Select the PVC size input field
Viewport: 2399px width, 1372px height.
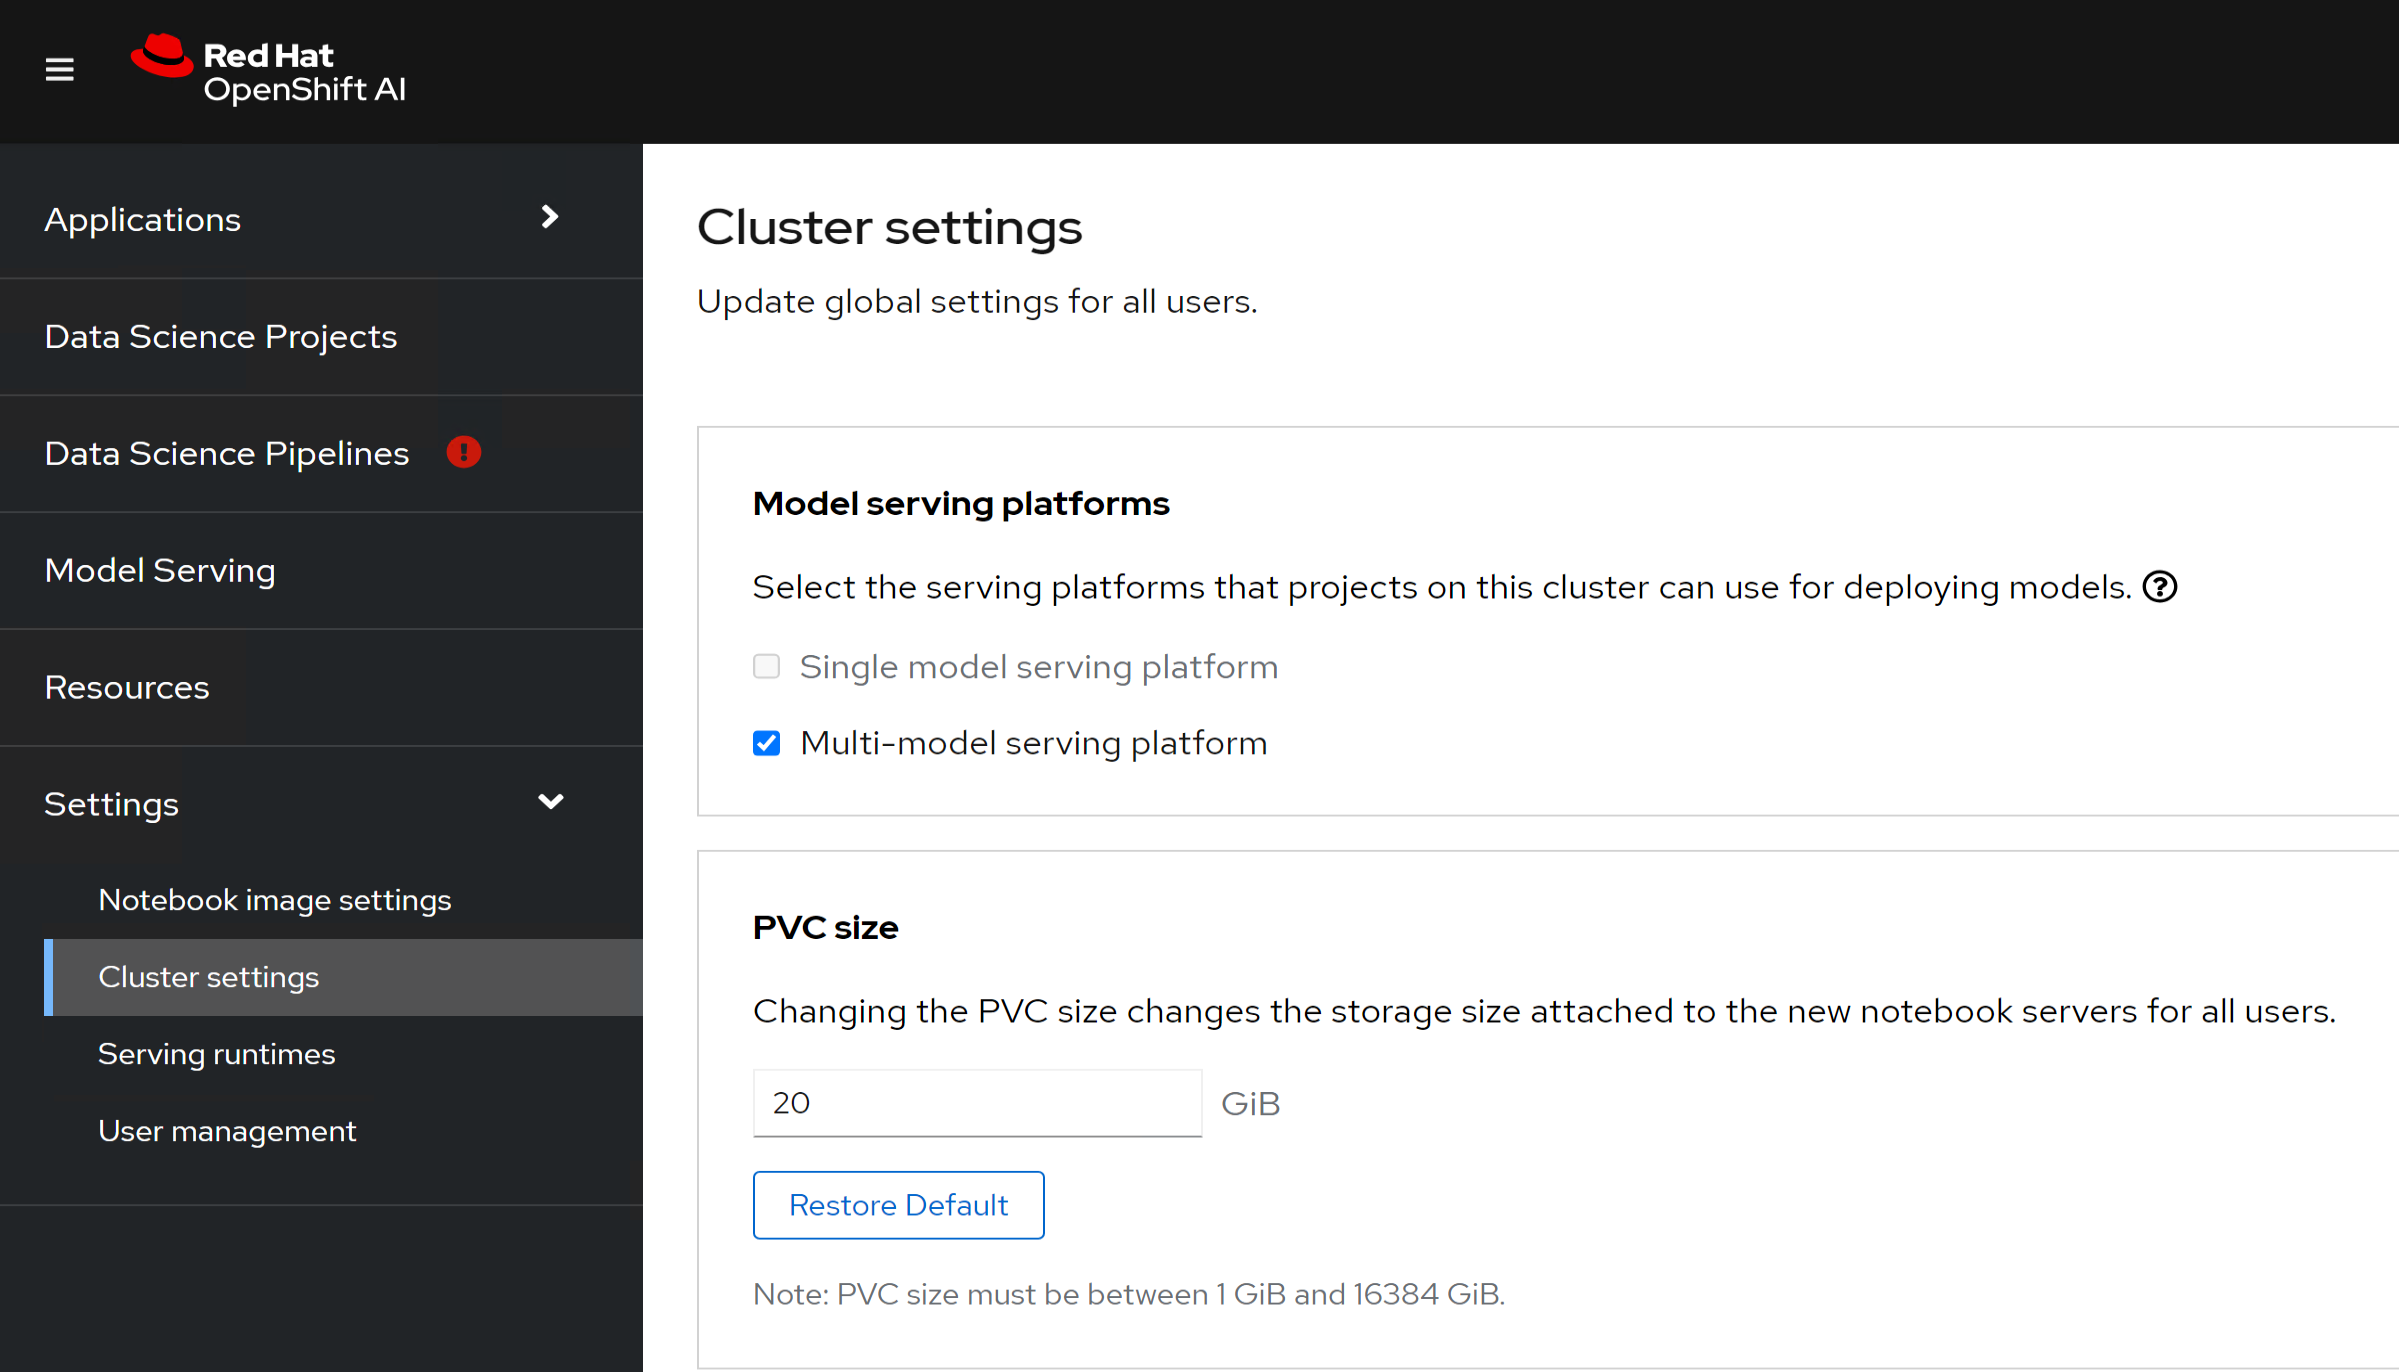point(979,1100)
